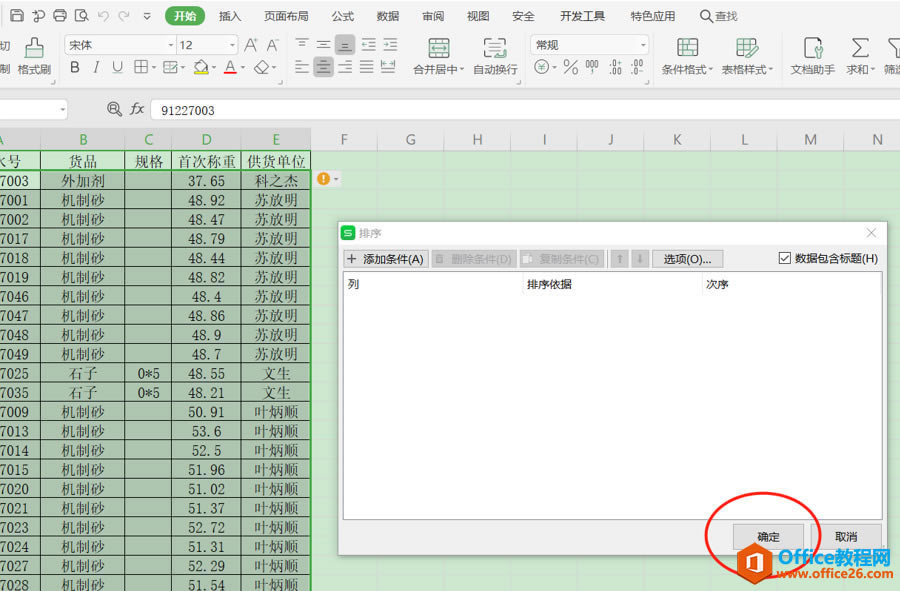
Task: Expand the error warning indicator dropdown
Action: tap(336, 179)
